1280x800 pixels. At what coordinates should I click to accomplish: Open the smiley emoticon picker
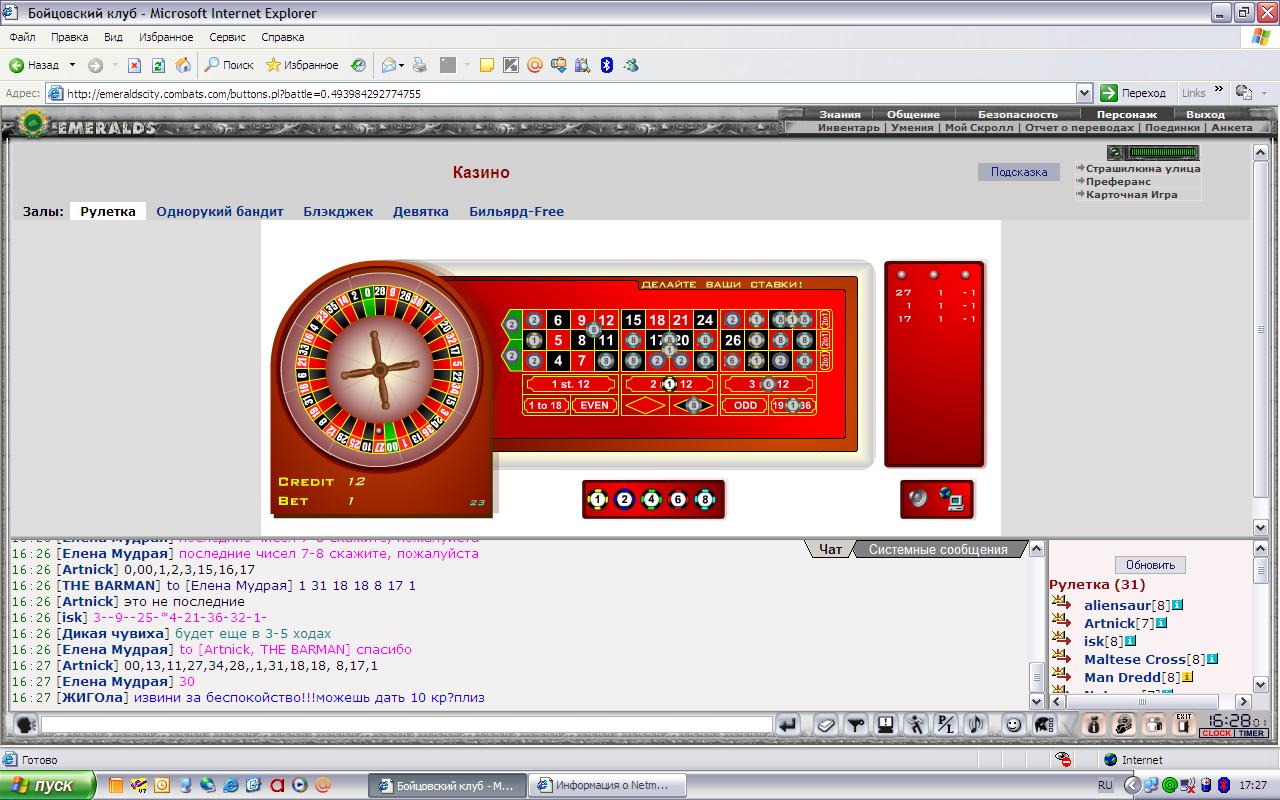pos(1013,725)
